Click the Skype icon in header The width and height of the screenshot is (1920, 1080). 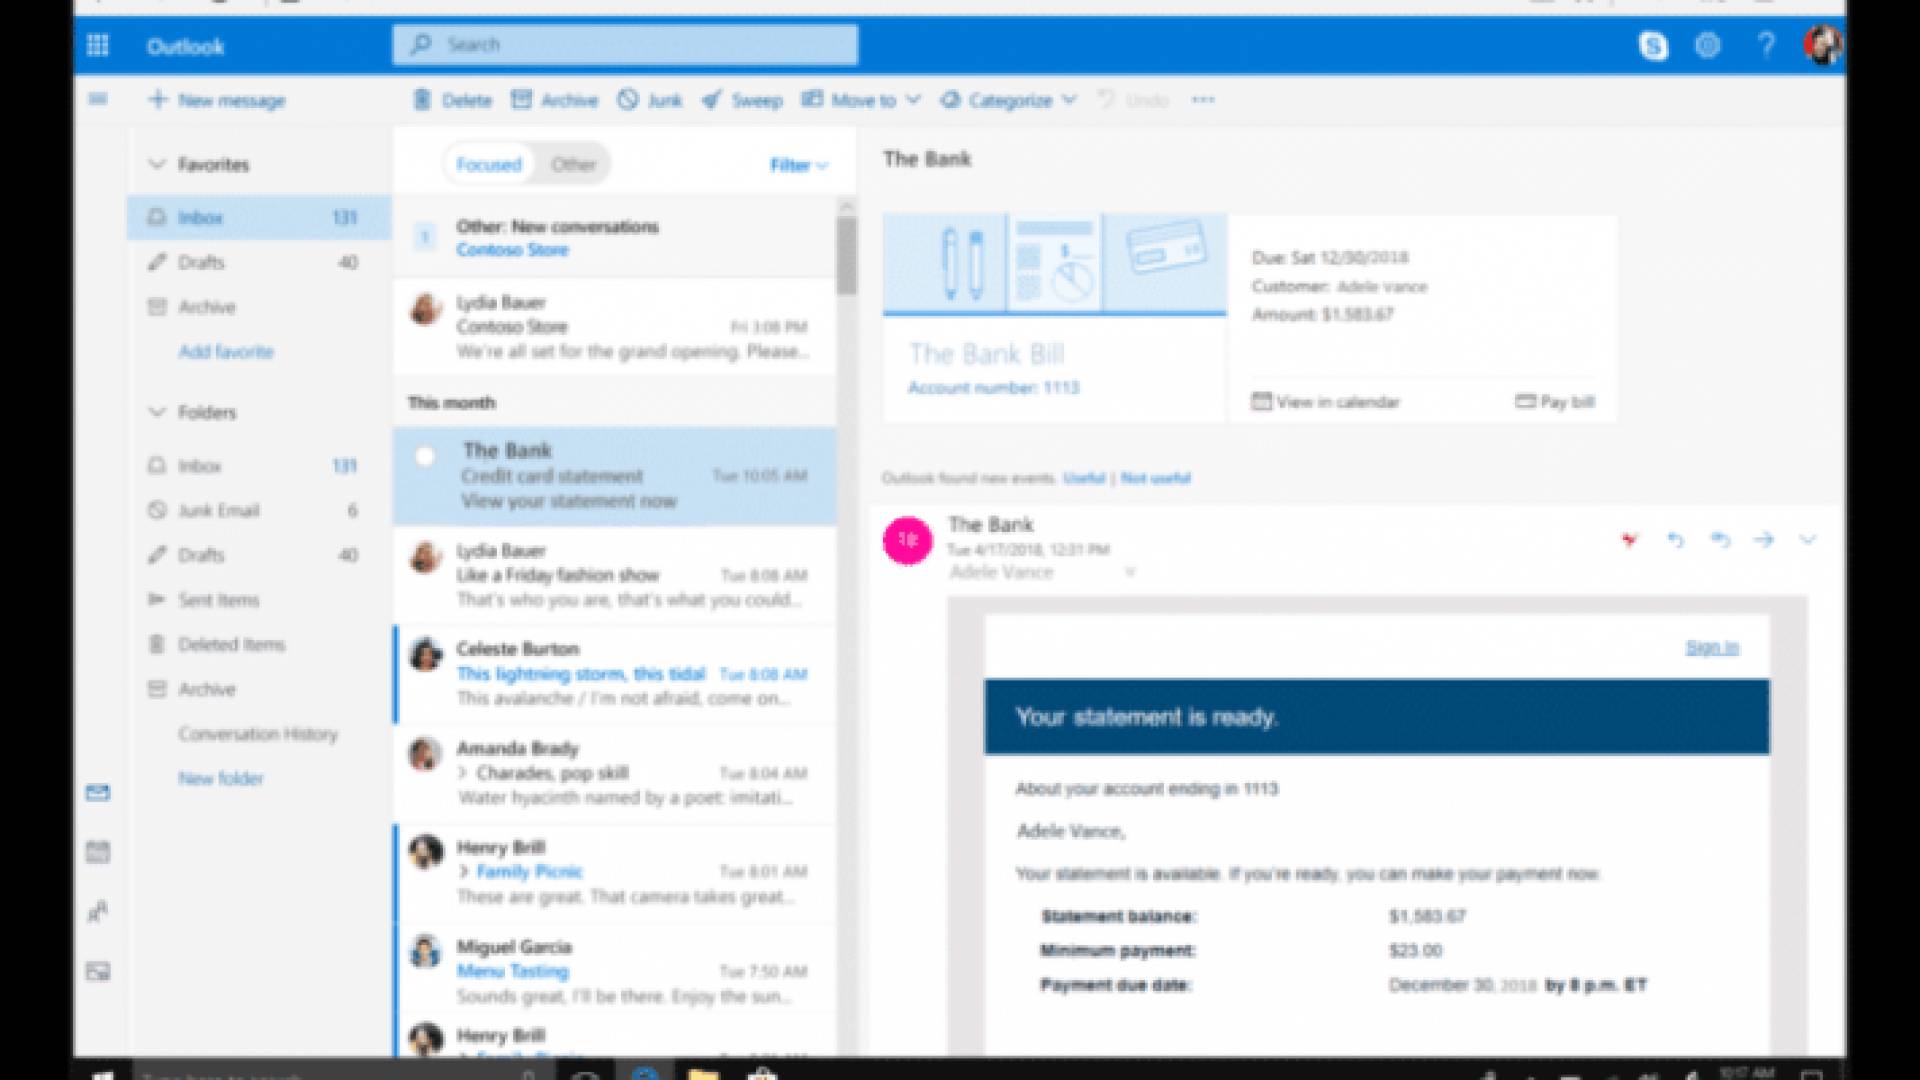click(1653, 46)
